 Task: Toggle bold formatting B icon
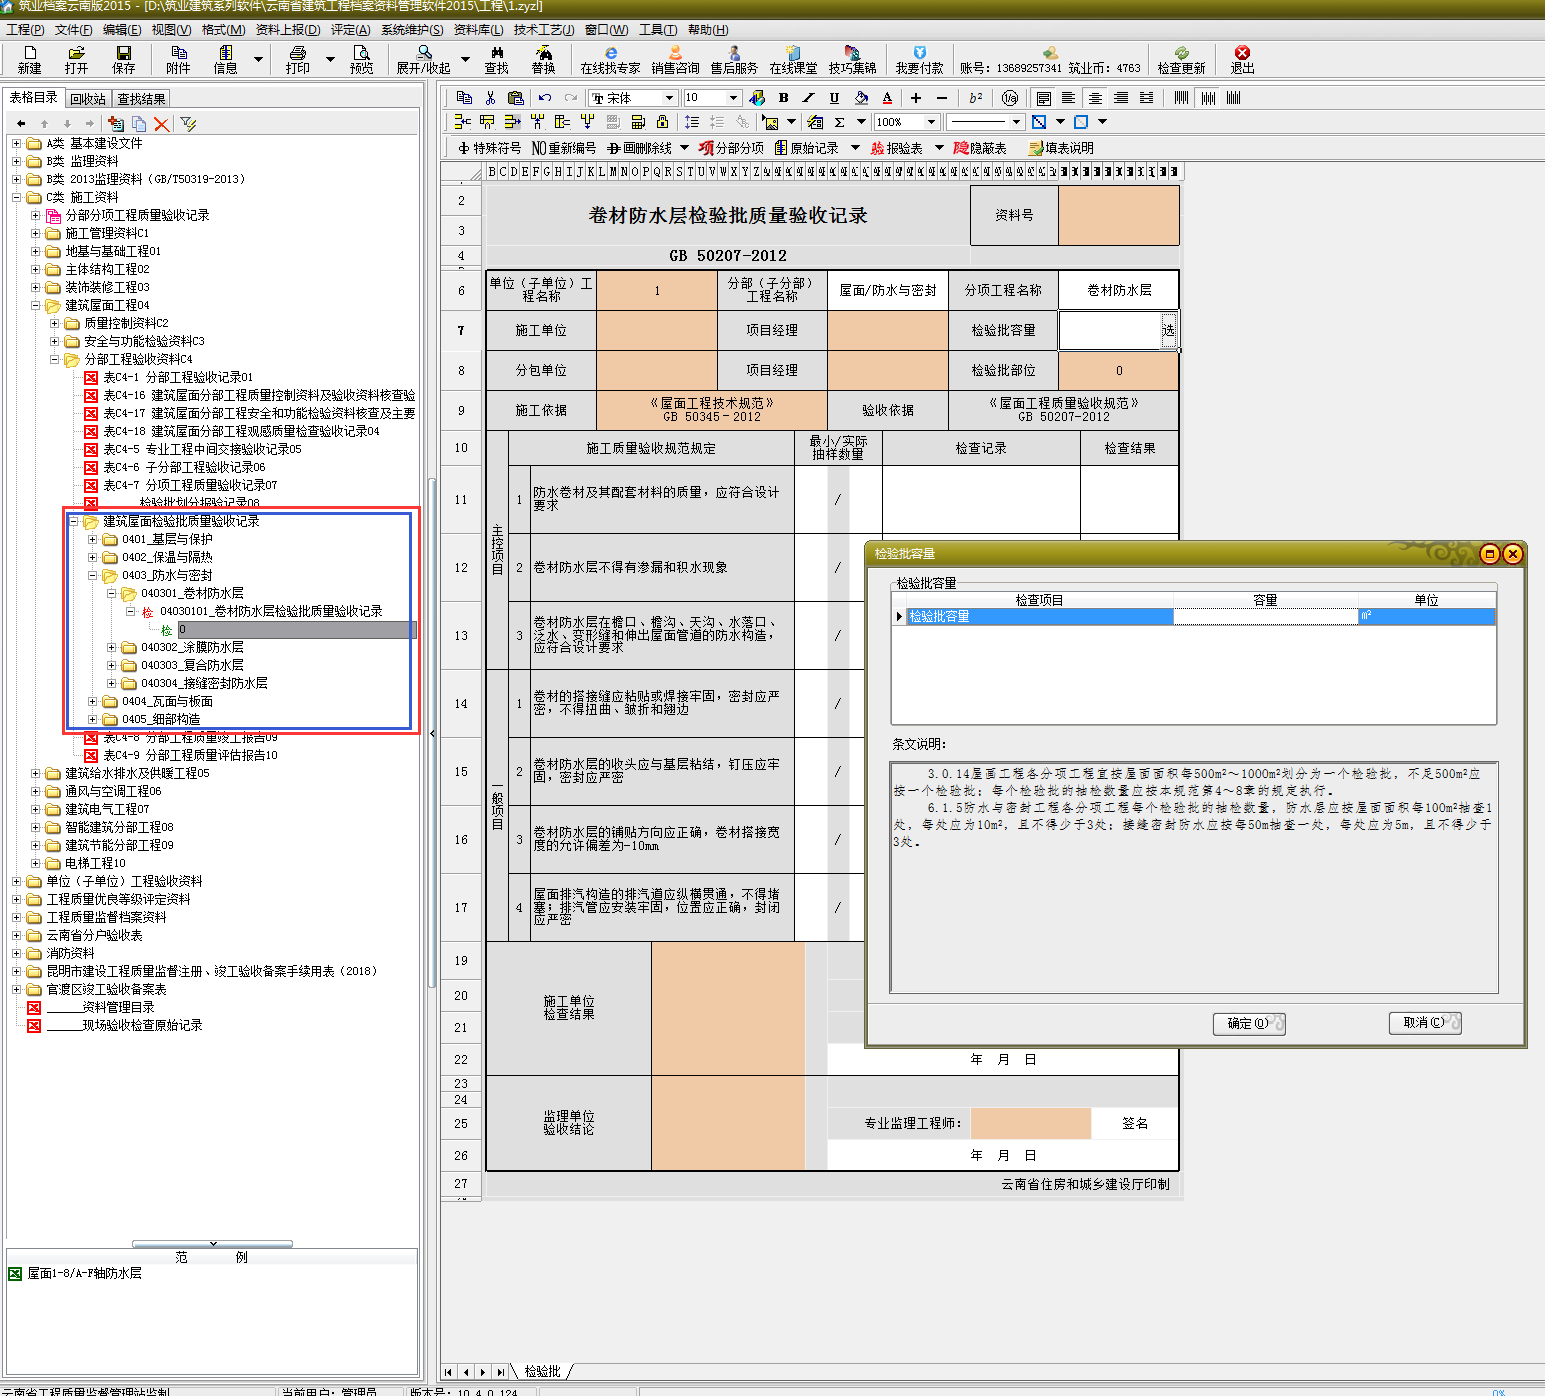click(x=783, y=98)
